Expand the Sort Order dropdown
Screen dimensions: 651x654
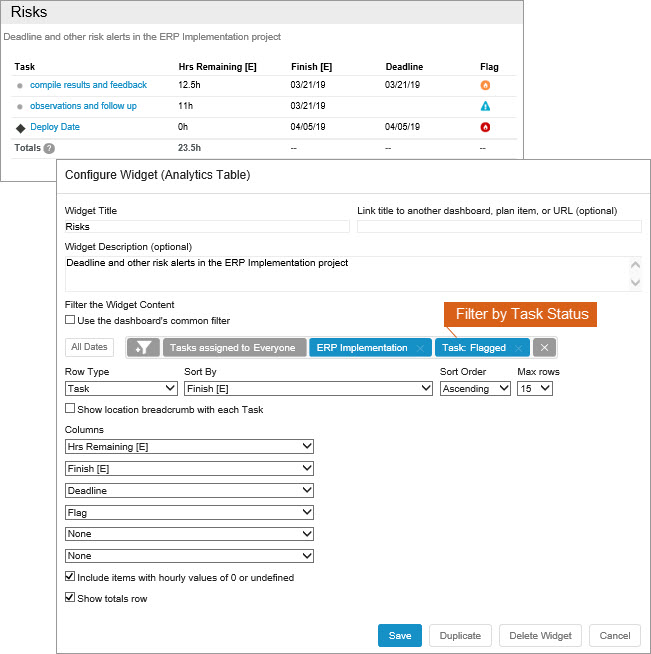[x=475, y=388]
